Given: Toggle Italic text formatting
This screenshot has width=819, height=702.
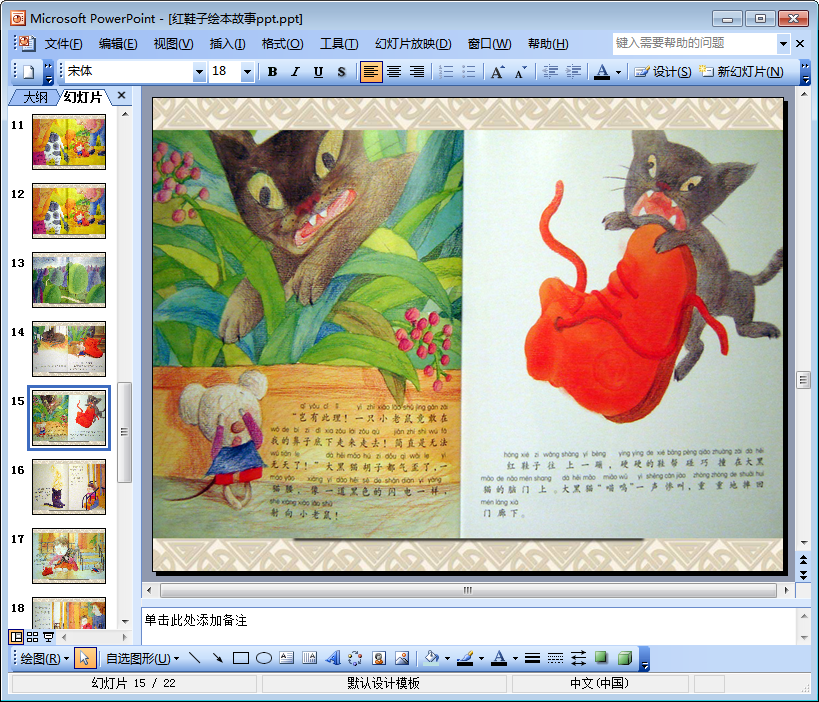Looking at the screenshot, I should 295,72.
